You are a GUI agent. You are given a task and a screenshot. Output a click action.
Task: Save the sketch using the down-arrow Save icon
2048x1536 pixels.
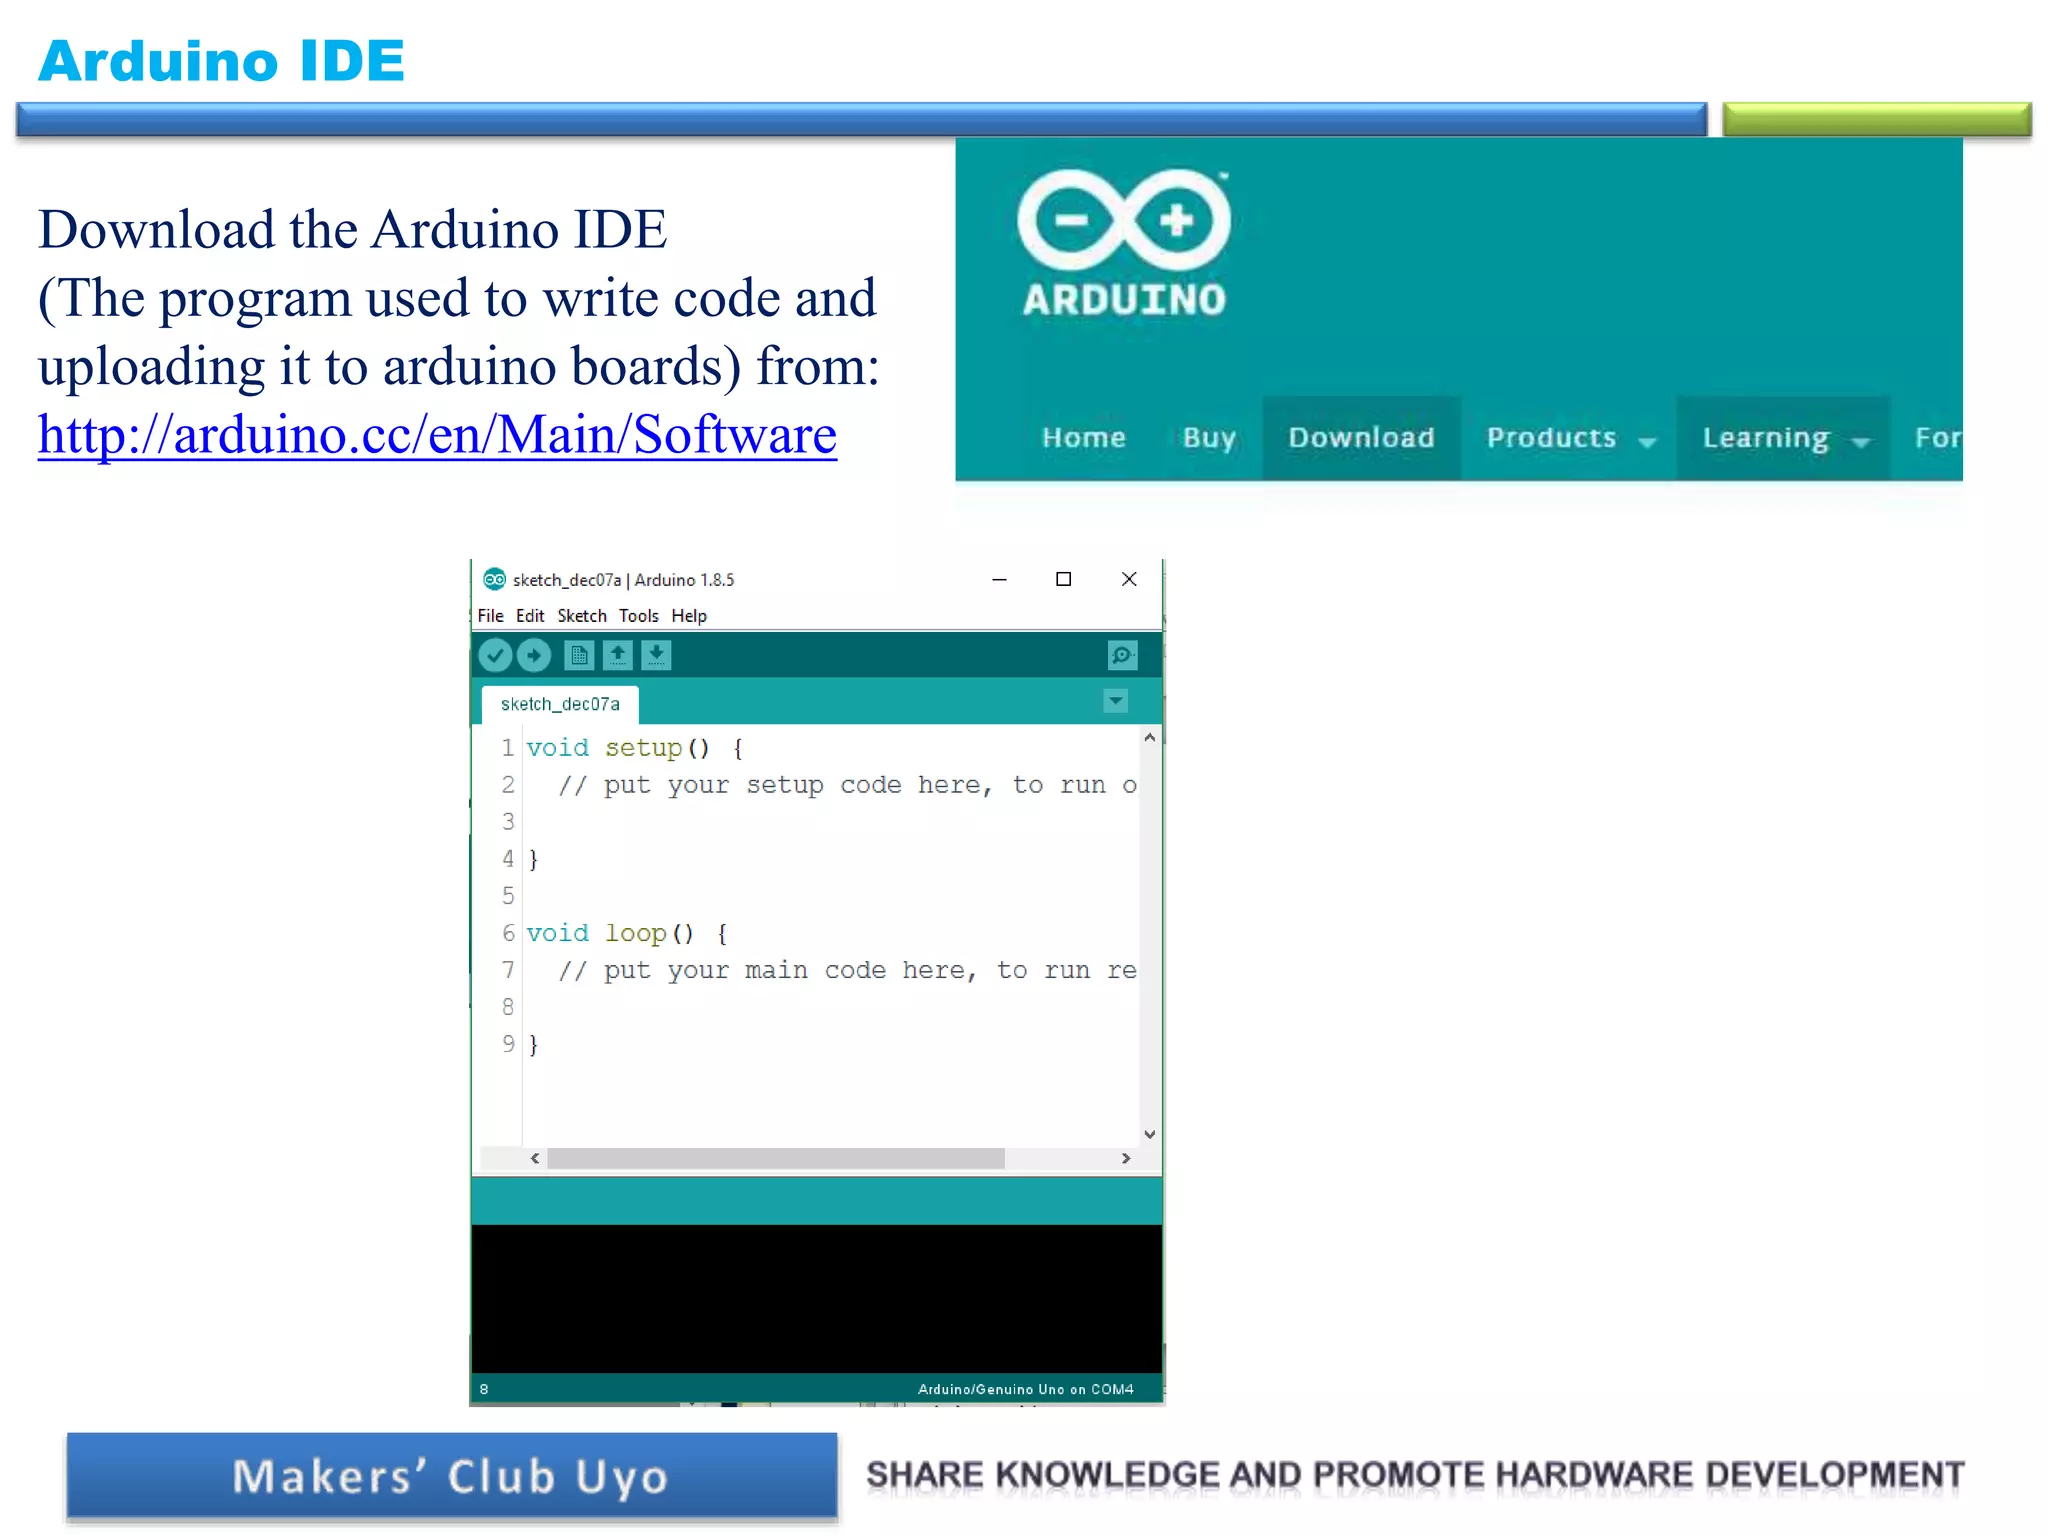(656, 656)
